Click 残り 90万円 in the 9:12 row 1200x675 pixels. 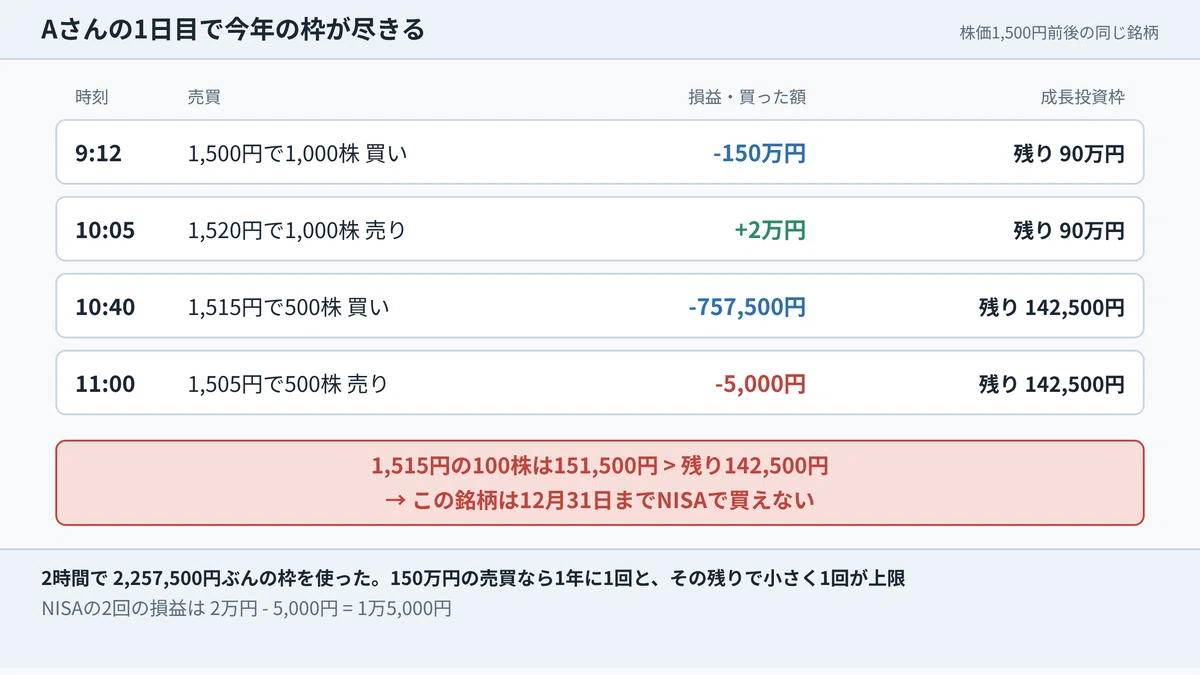point(1069,154)
